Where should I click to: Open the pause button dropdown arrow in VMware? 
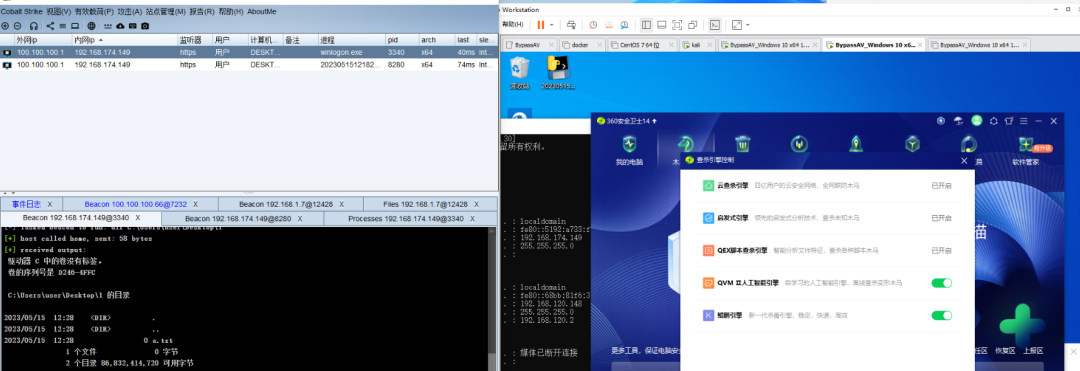pos(552,25)
